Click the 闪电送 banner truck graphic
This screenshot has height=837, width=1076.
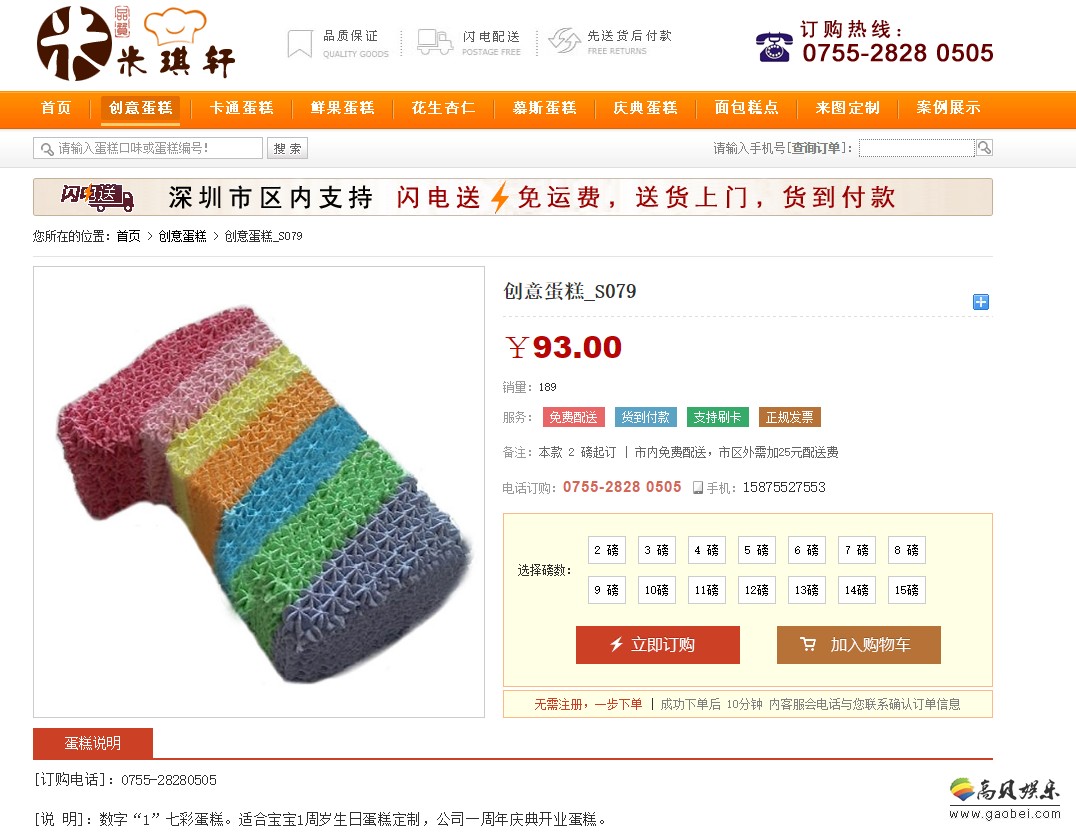click(97, 198)
